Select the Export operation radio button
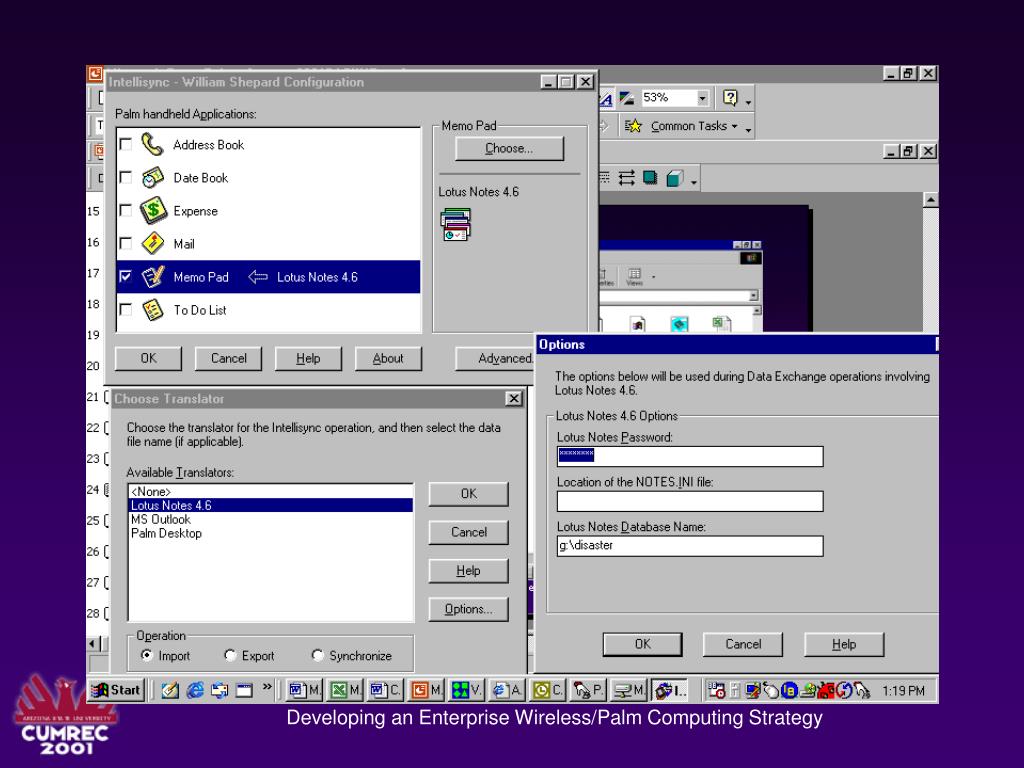This screenshot has height=768, width=1024. [x=230, y=655]
